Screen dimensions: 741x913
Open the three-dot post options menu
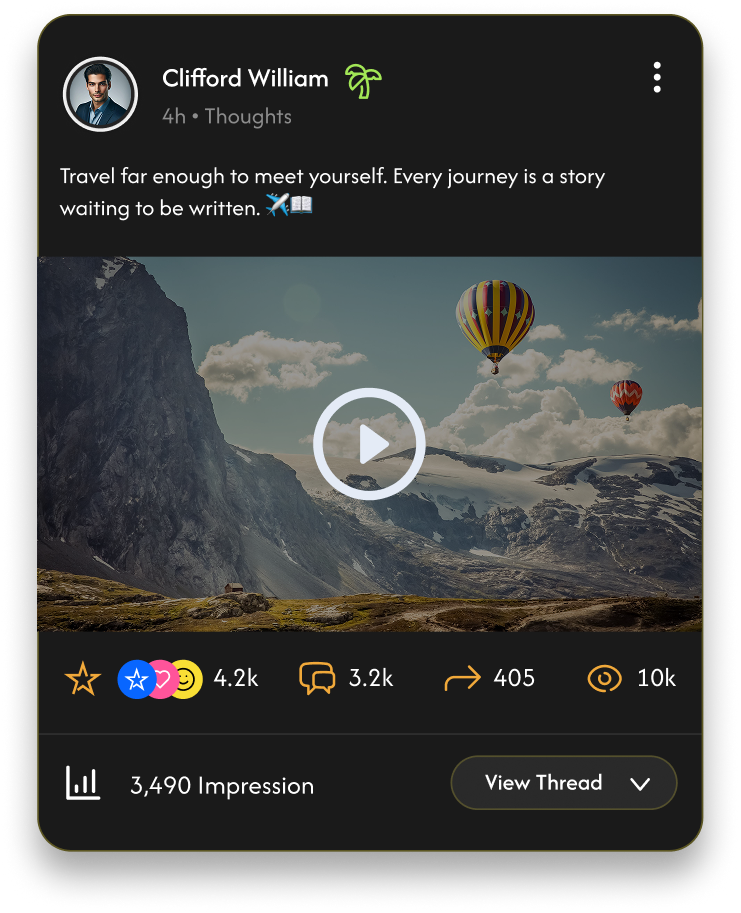(x=657, y=77)
